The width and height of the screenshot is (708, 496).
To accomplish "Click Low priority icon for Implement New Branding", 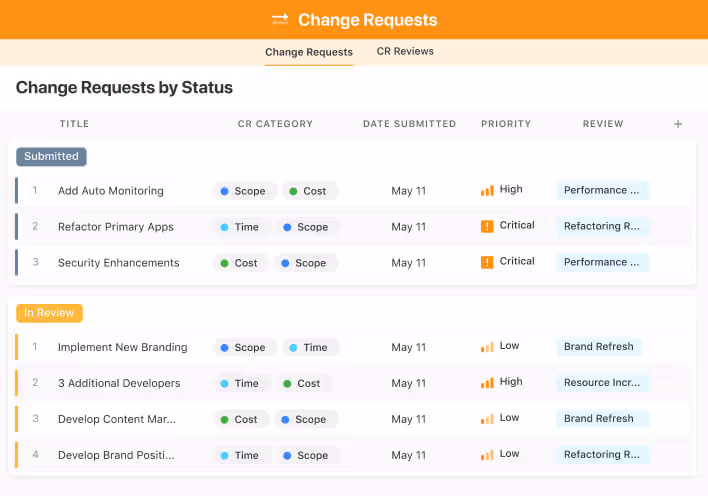I will [487, 347].
